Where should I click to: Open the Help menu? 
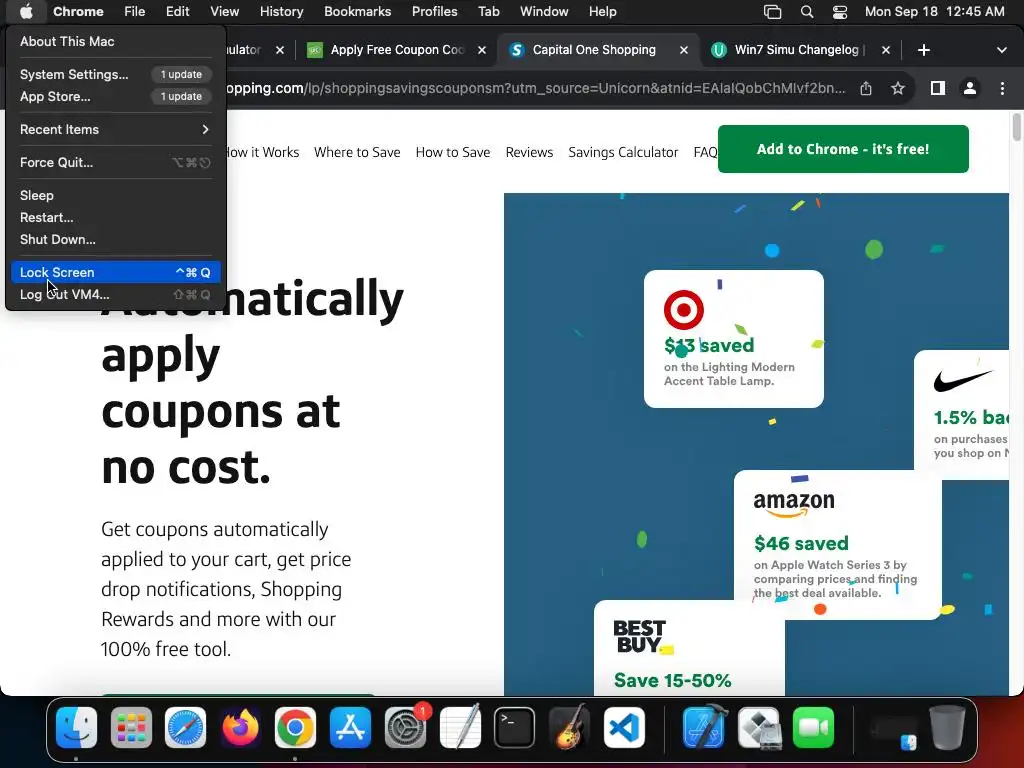click(x=602, y=11)
